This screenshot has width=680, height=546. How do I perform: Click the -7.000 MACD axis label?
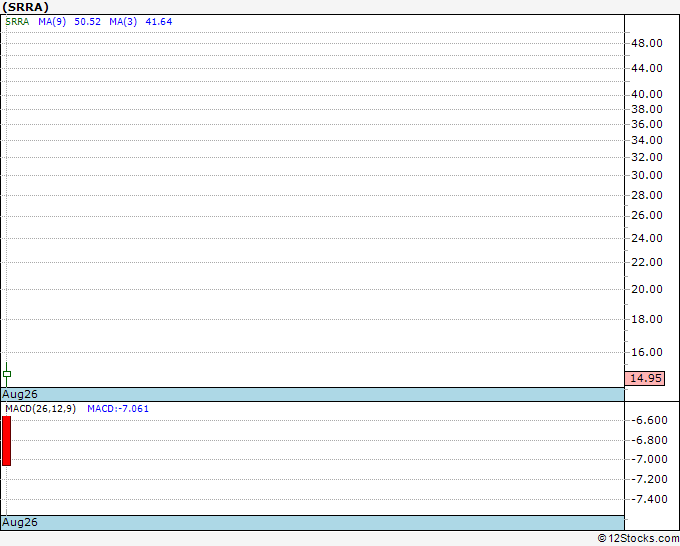(x=649, y=459)
